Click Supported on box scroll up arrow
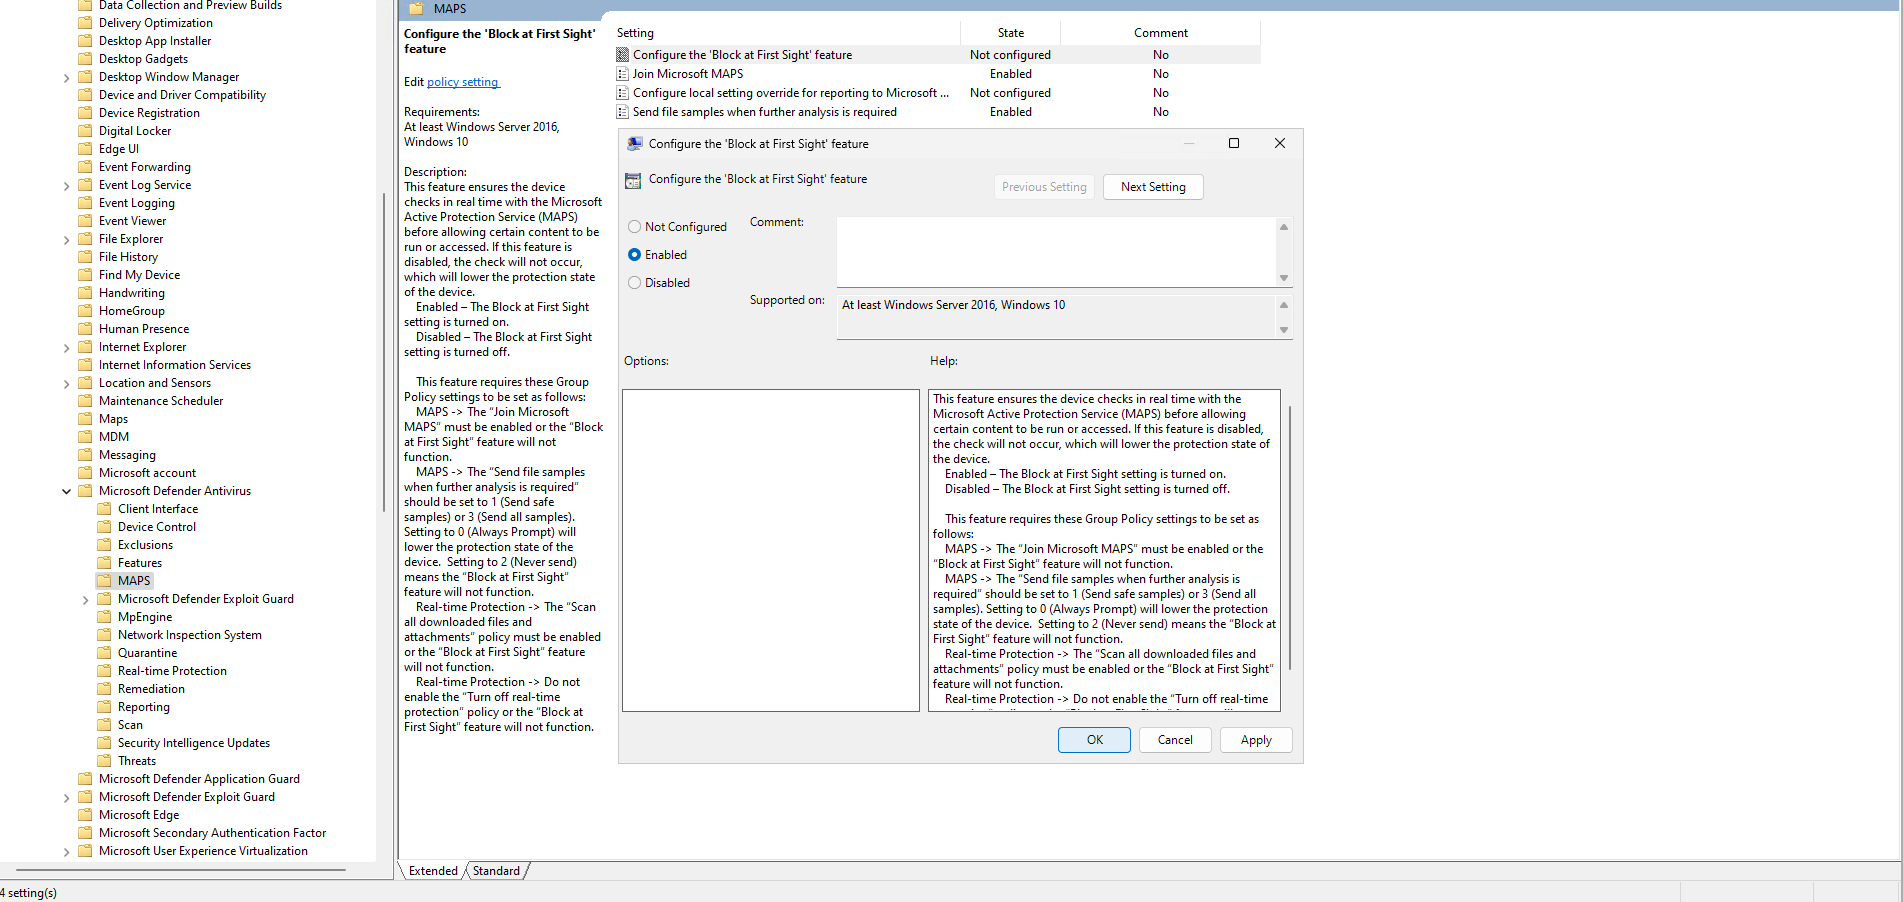1903x902 pixels. pyautogui.click(x=1284, y=304)
